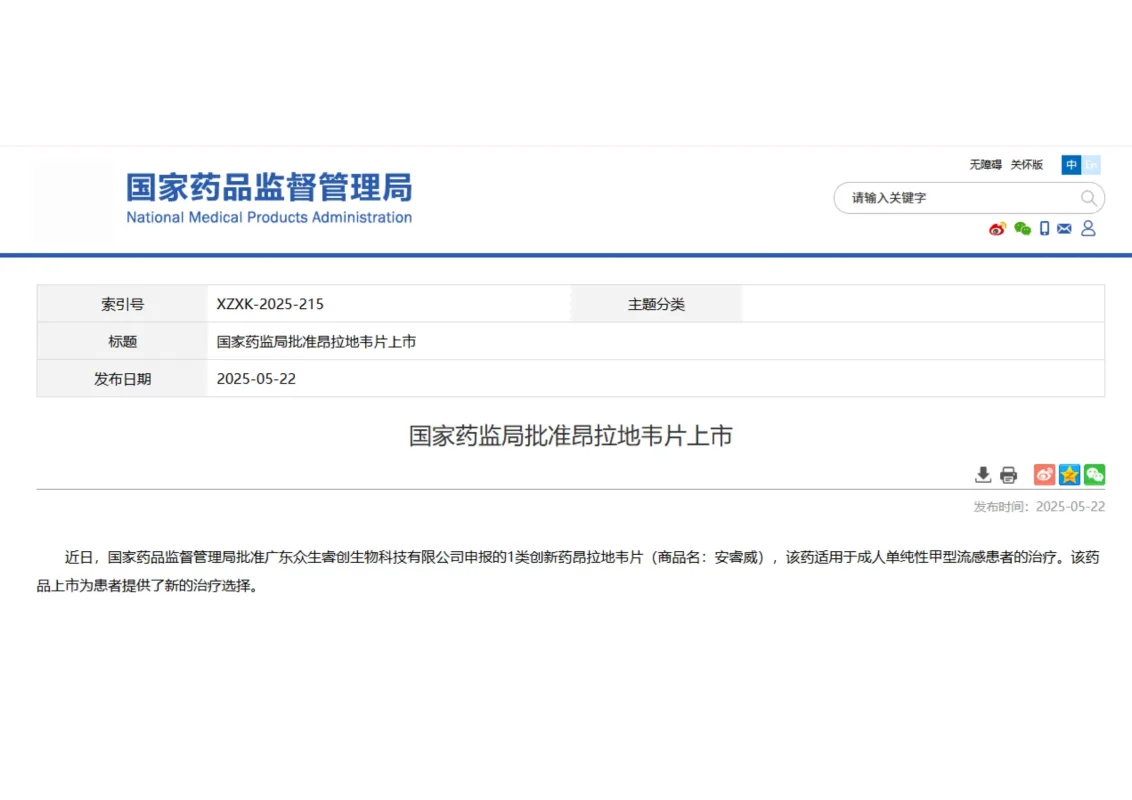The height and width of the screenshot is (800, 1132).
Task: Click the search magnifier icon
Action: [1088, 198]
